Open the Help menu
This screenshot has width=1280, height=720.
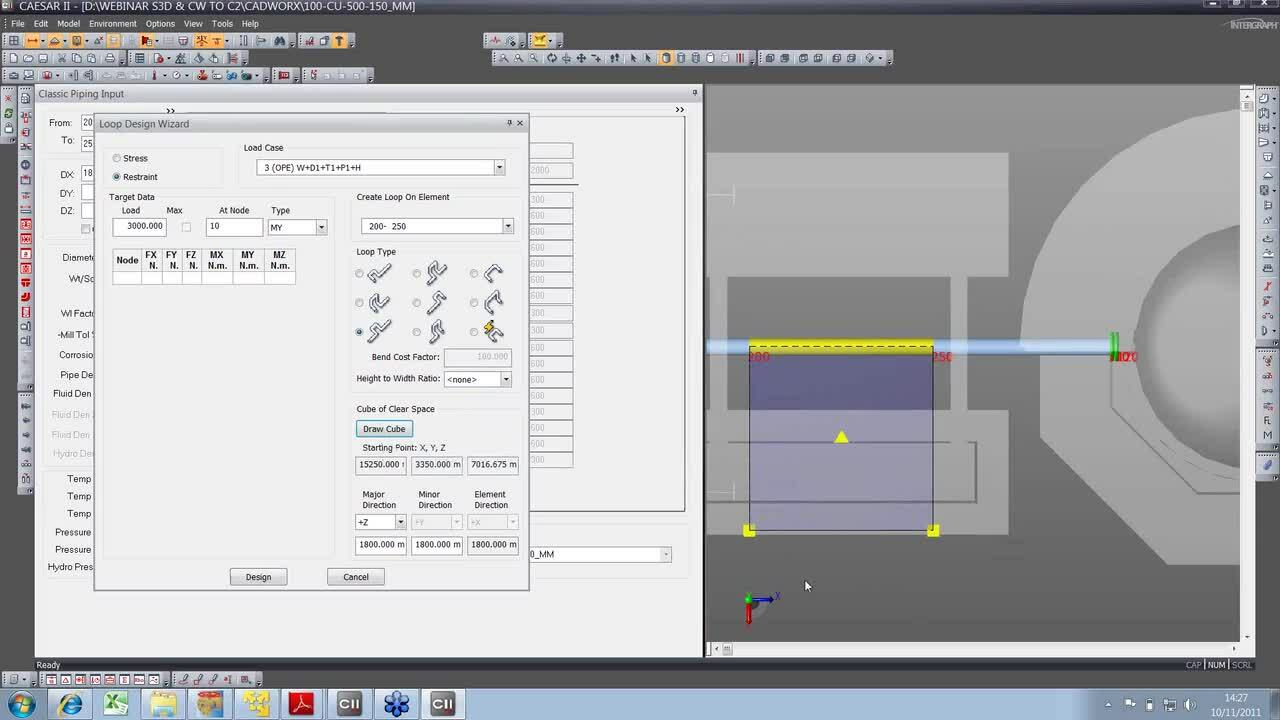[x=250, y=23]
